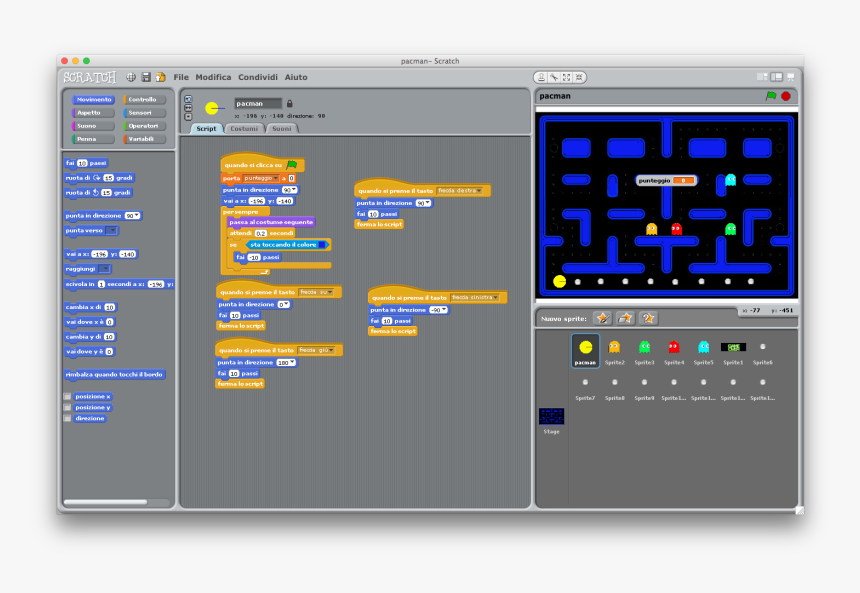Set rotation style to can rotate

coord(188,99)
